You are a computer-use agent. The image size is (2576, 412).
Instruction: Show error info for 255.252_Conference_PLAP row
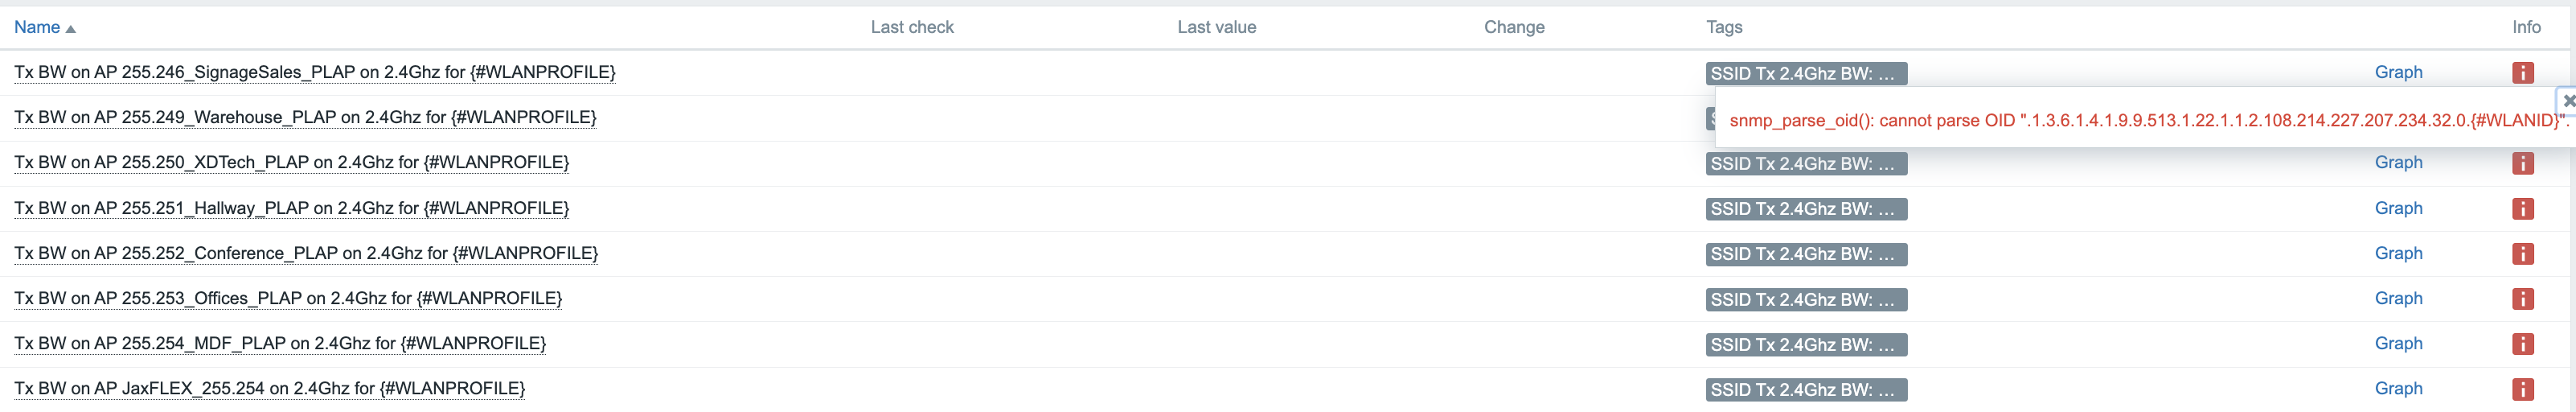(x=2522, y=254)
